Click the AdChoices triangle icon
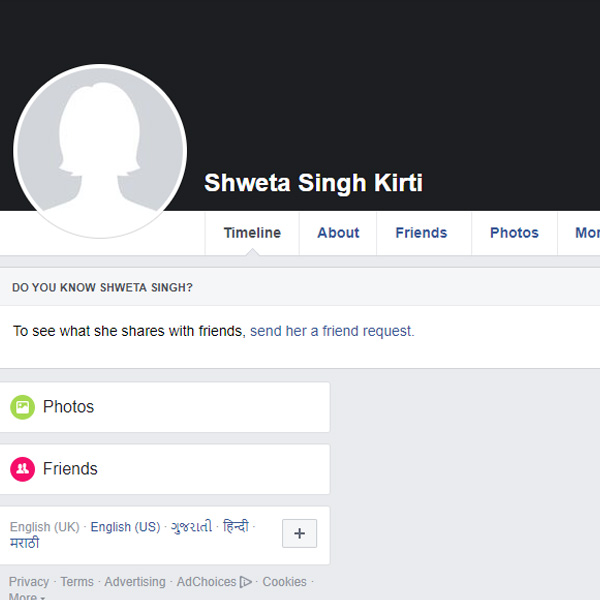The image size is (600, 600). pos(246,582)
